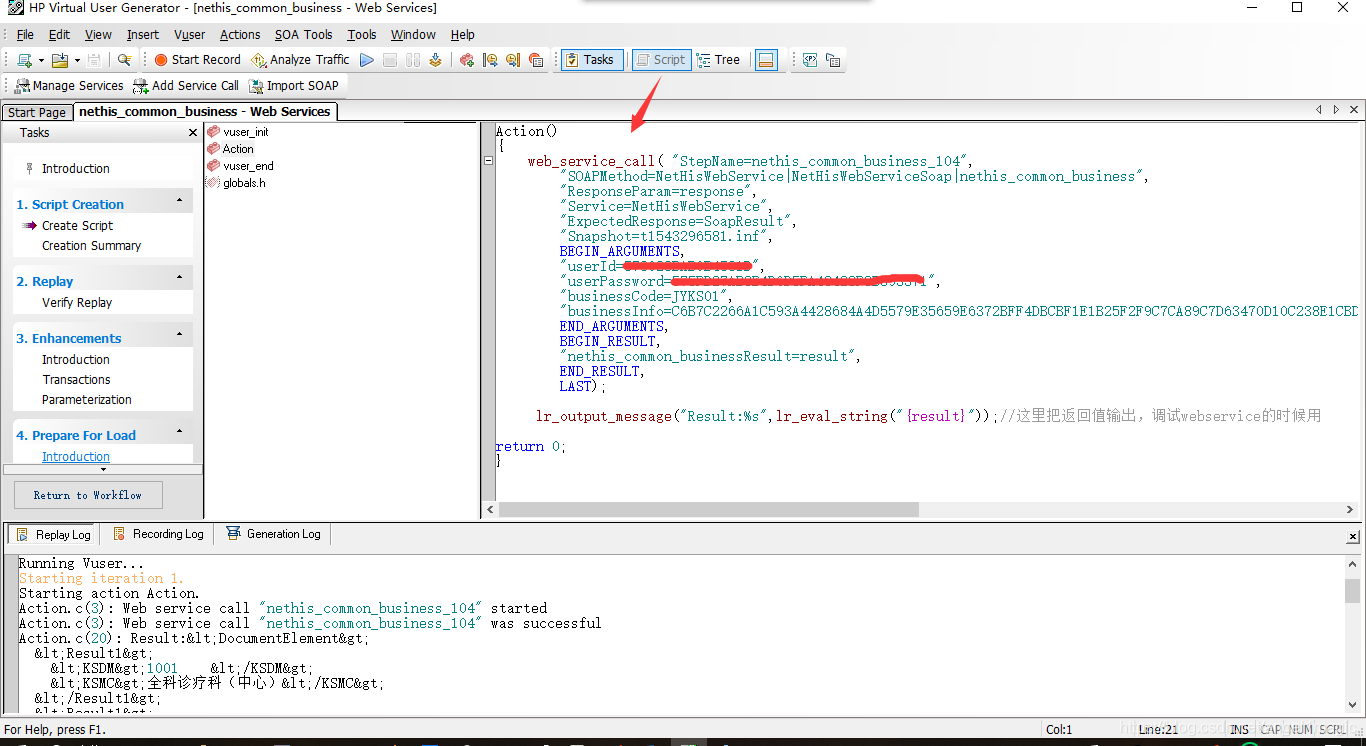Switch to Generation Log tab

point(274,534)
